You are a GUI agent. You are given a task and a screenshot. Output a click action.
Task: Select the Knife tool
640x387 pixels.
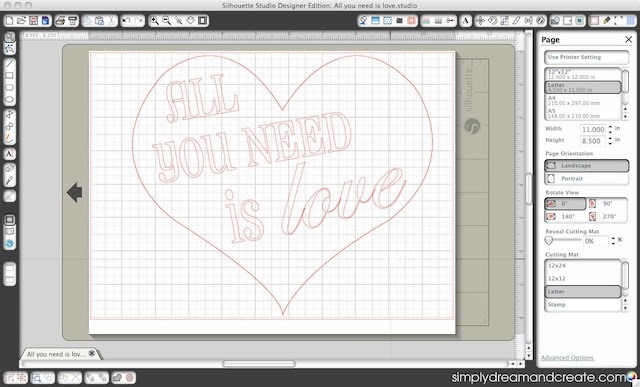[9, 180]
